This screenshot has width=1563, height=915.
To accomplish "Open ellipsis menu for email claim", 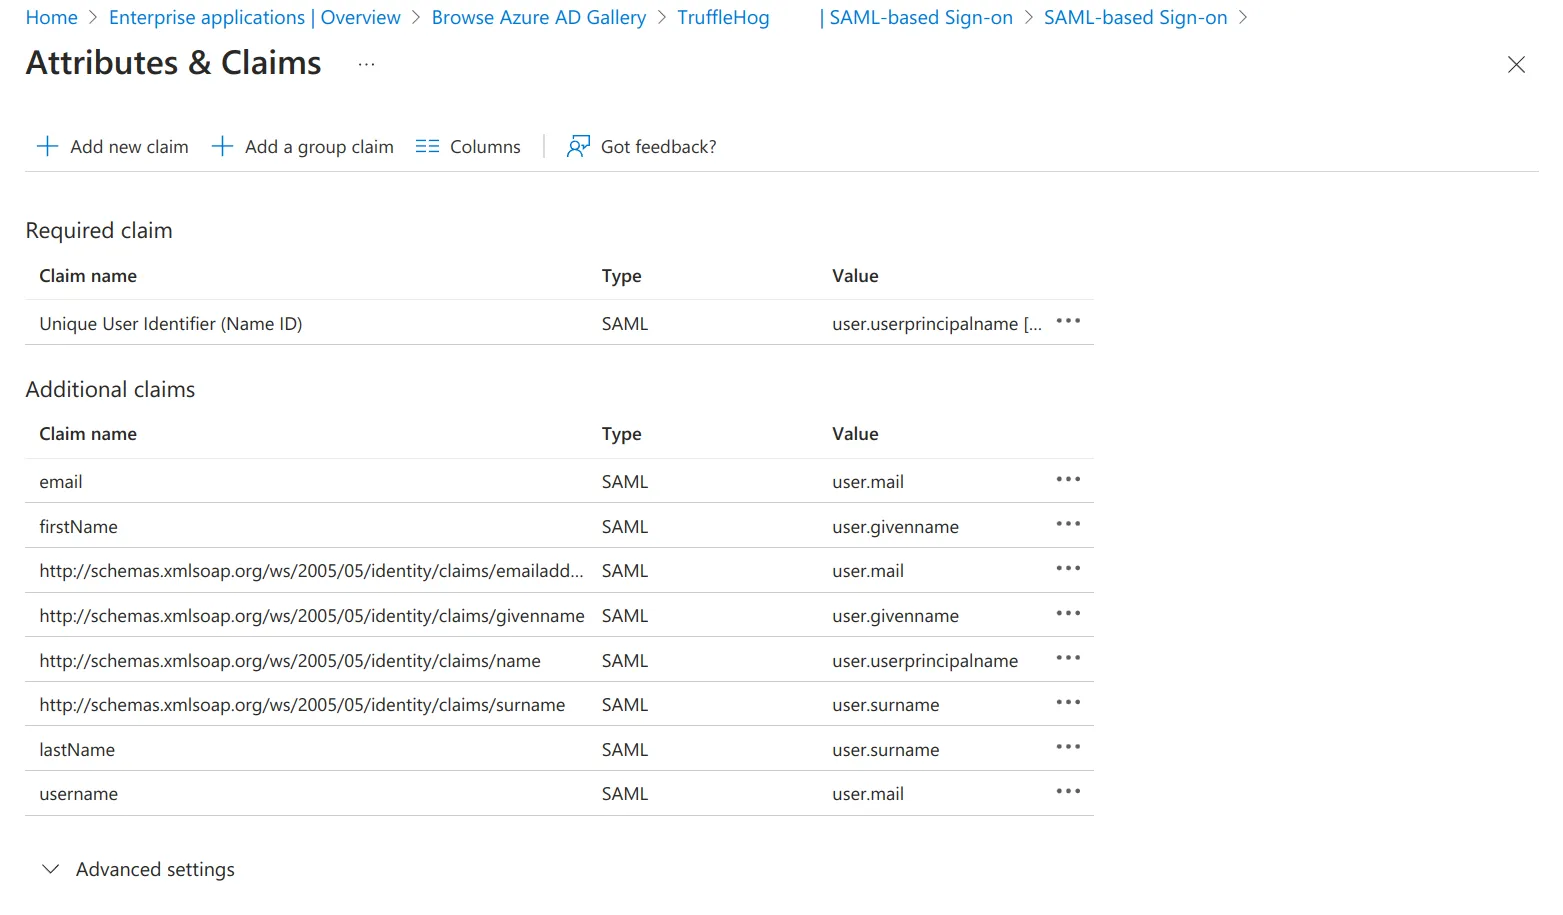I will point(1068,479).
